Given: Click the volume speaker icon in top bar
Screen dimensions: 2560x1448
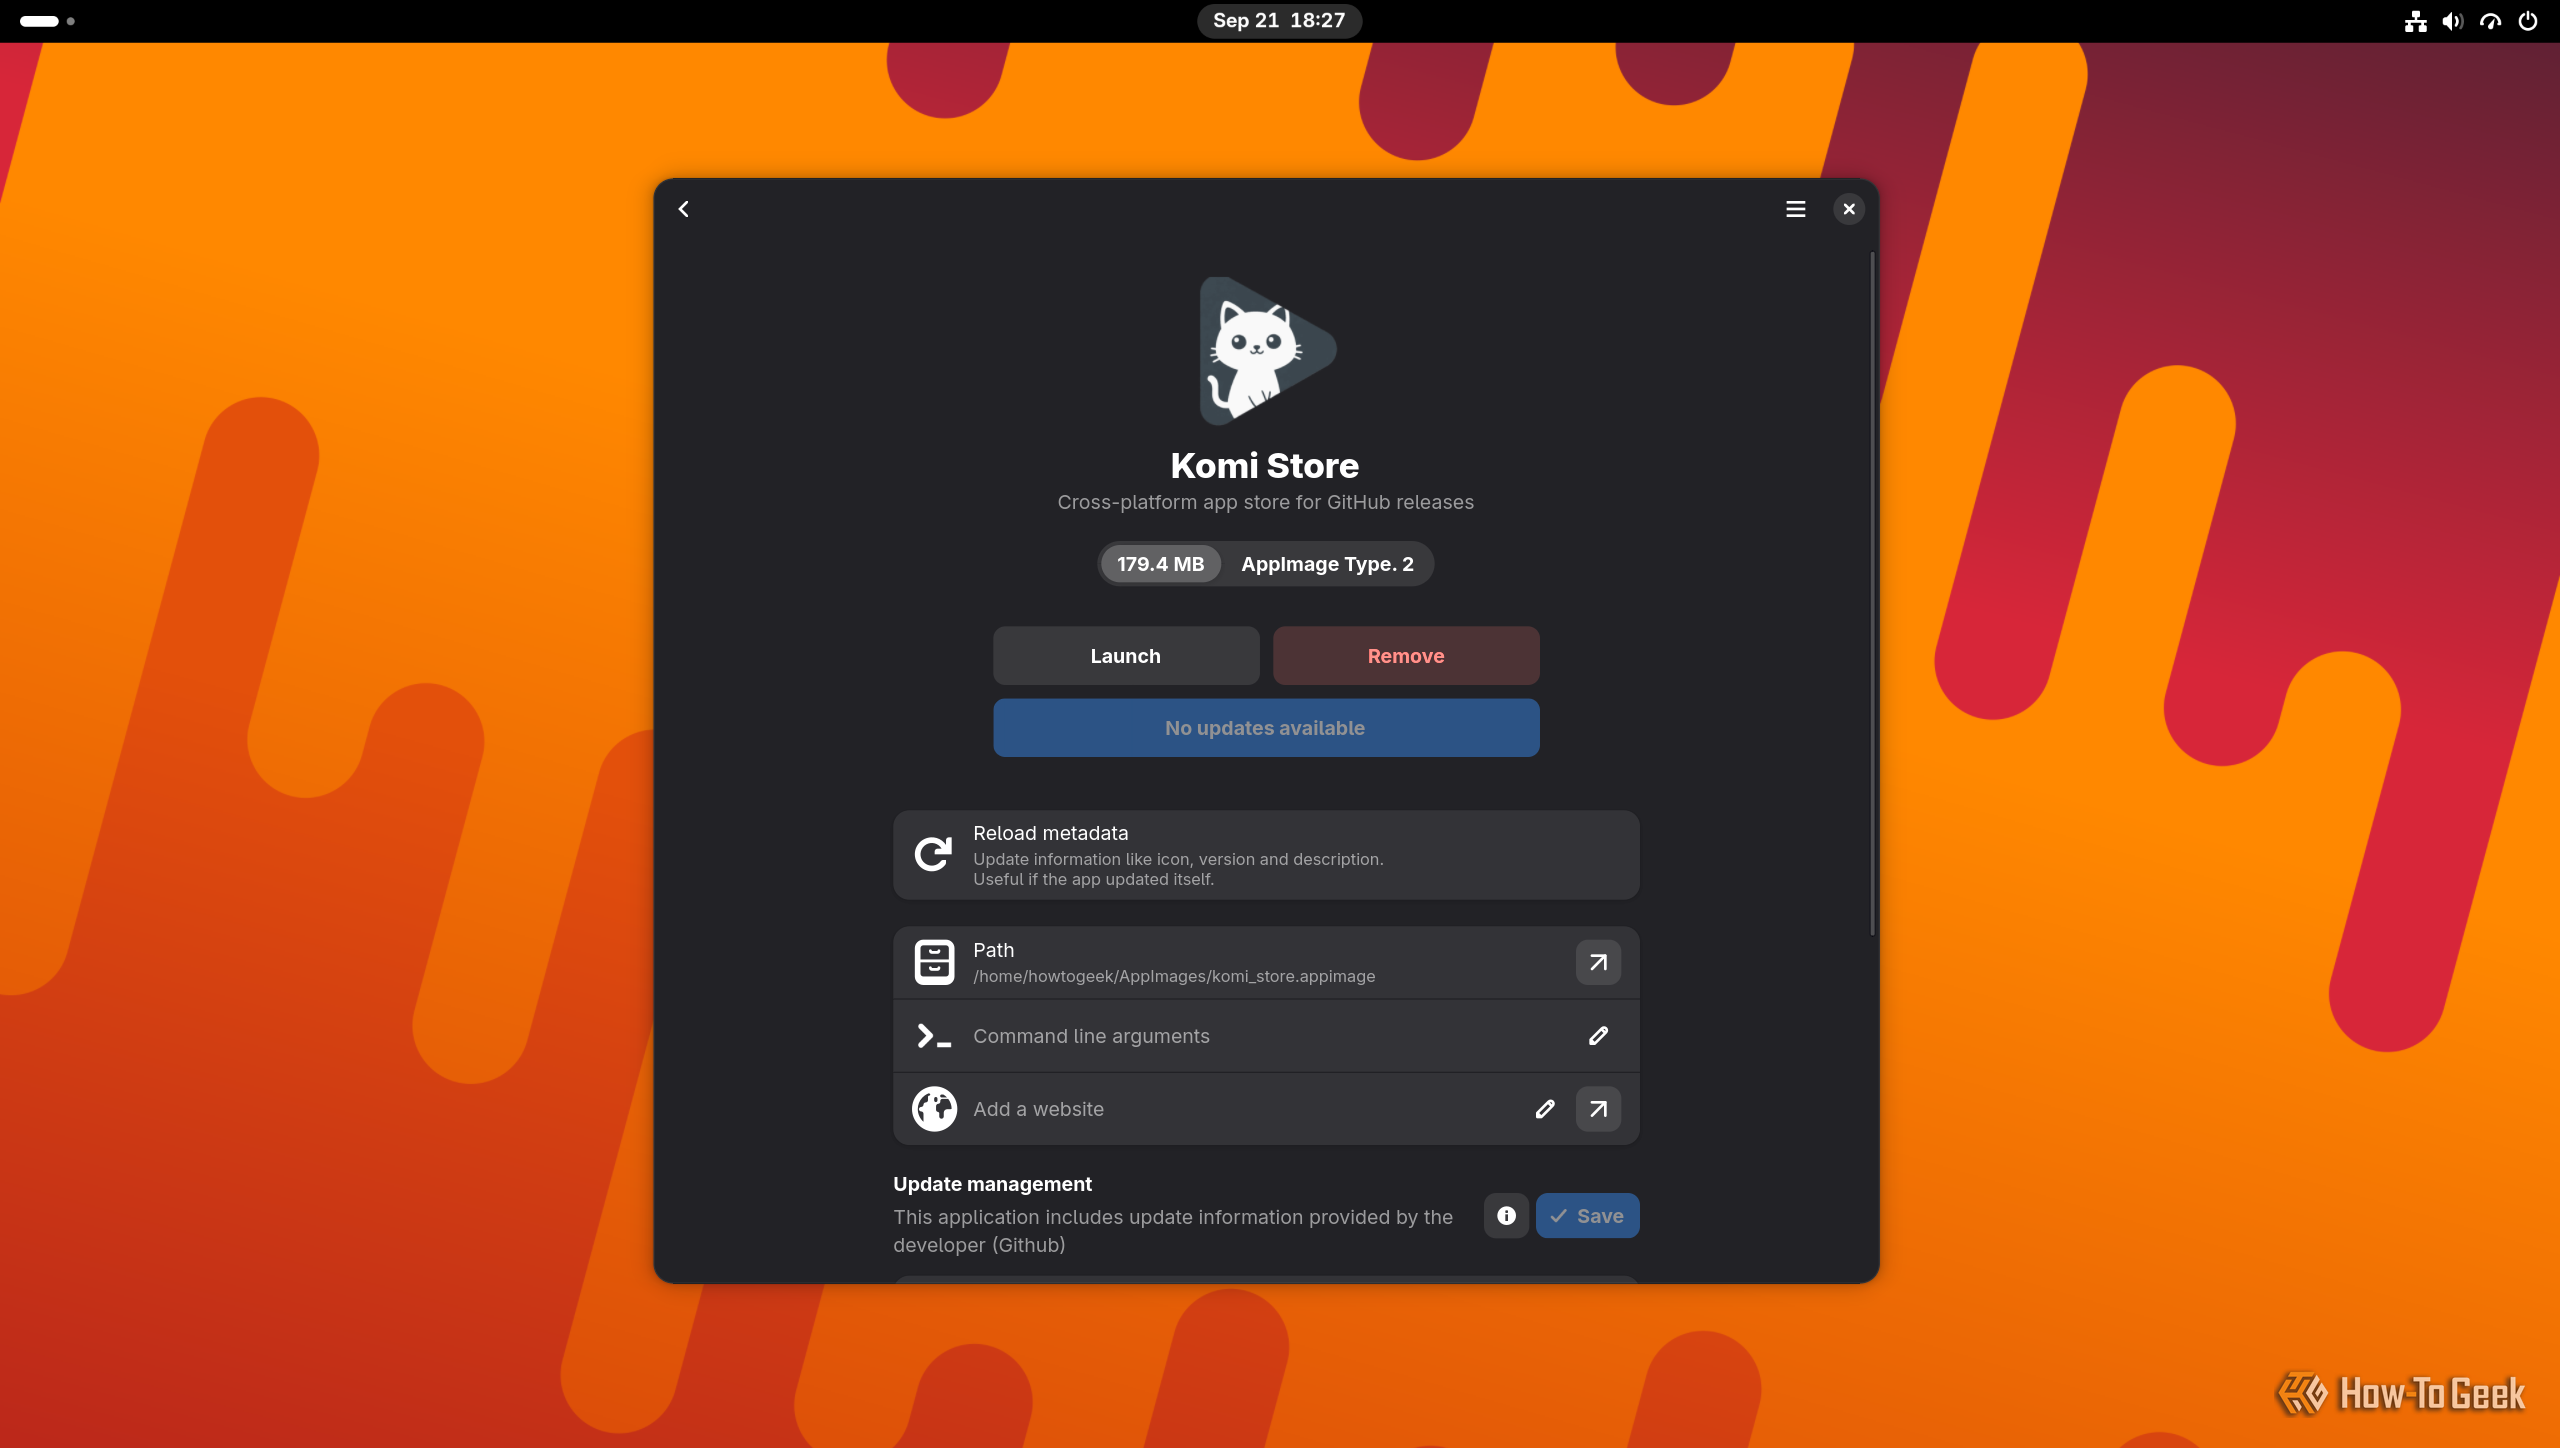Looking at the screenshot, I should click(x=2452, y=20).
